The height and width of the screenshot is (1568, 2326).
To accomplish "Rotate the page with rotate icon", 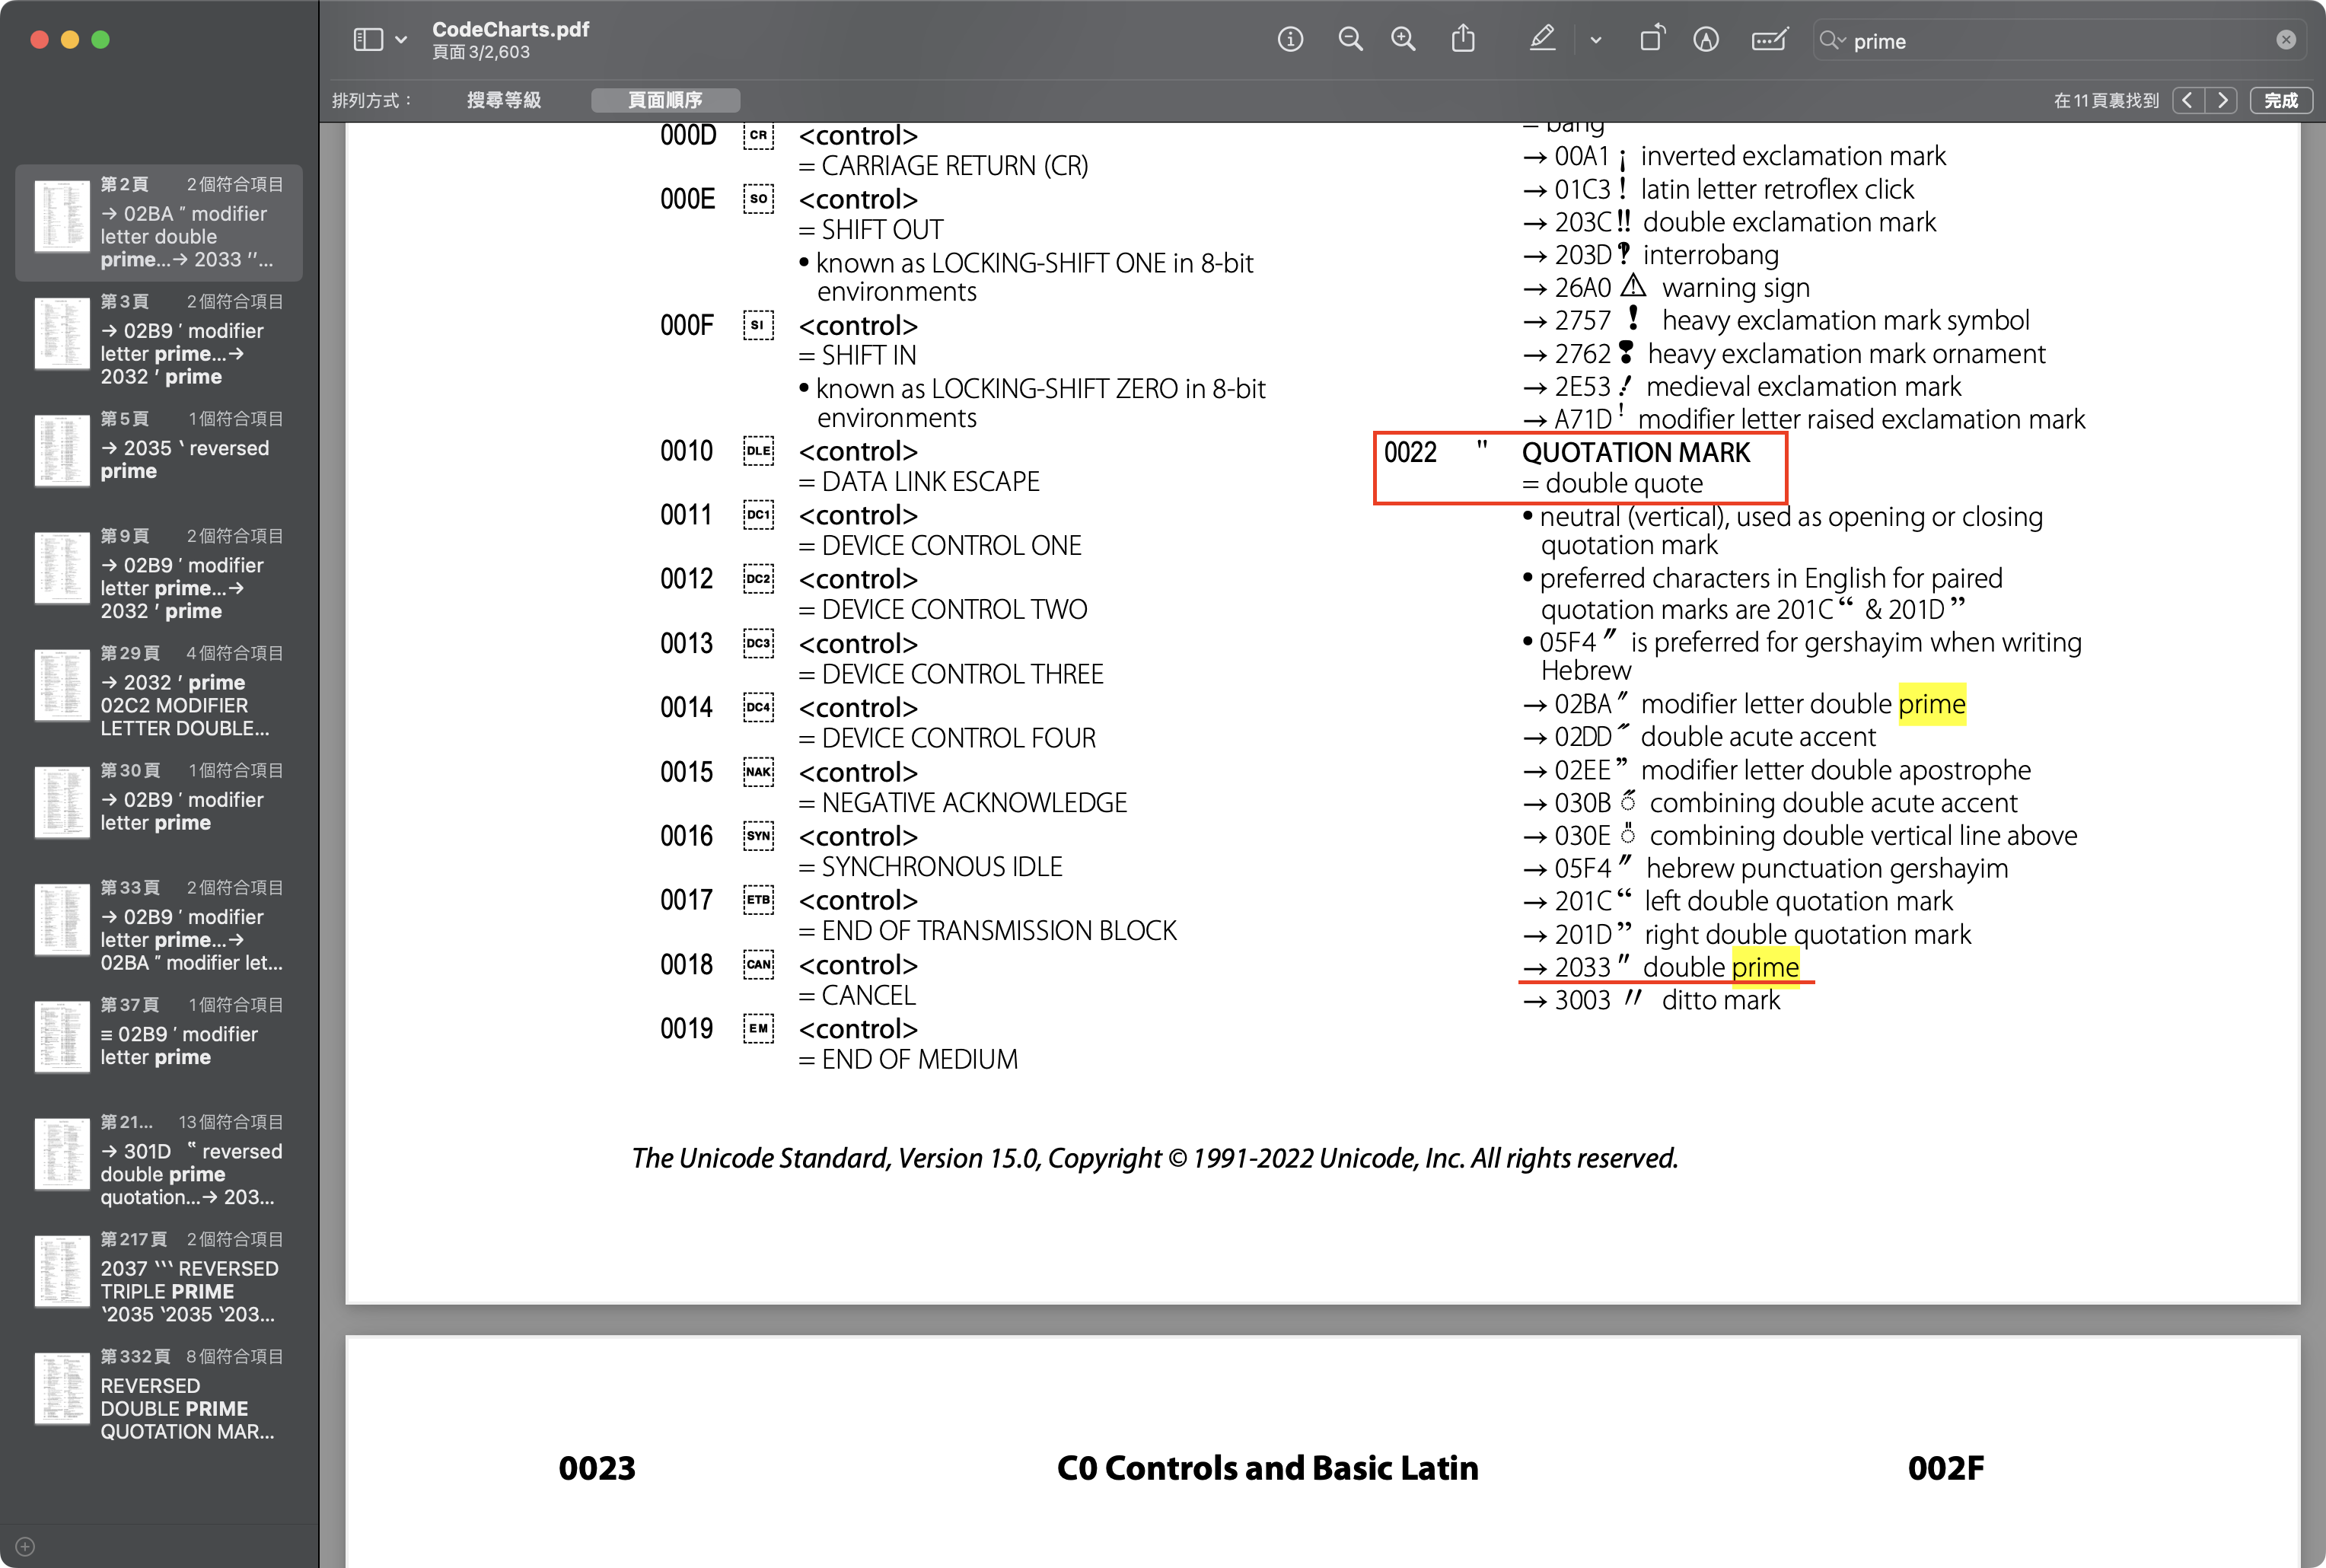I will [x=1652, y=40].
